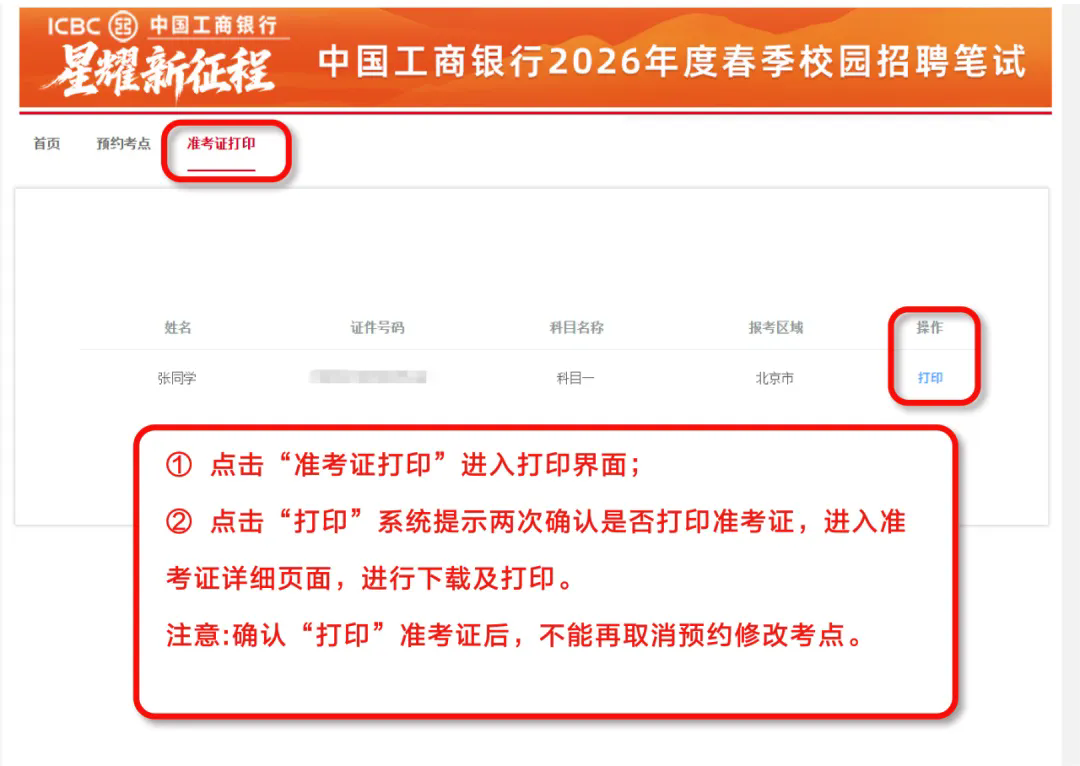Click the 姓名 column header
1080x766 pixels.
coord(178,327)
